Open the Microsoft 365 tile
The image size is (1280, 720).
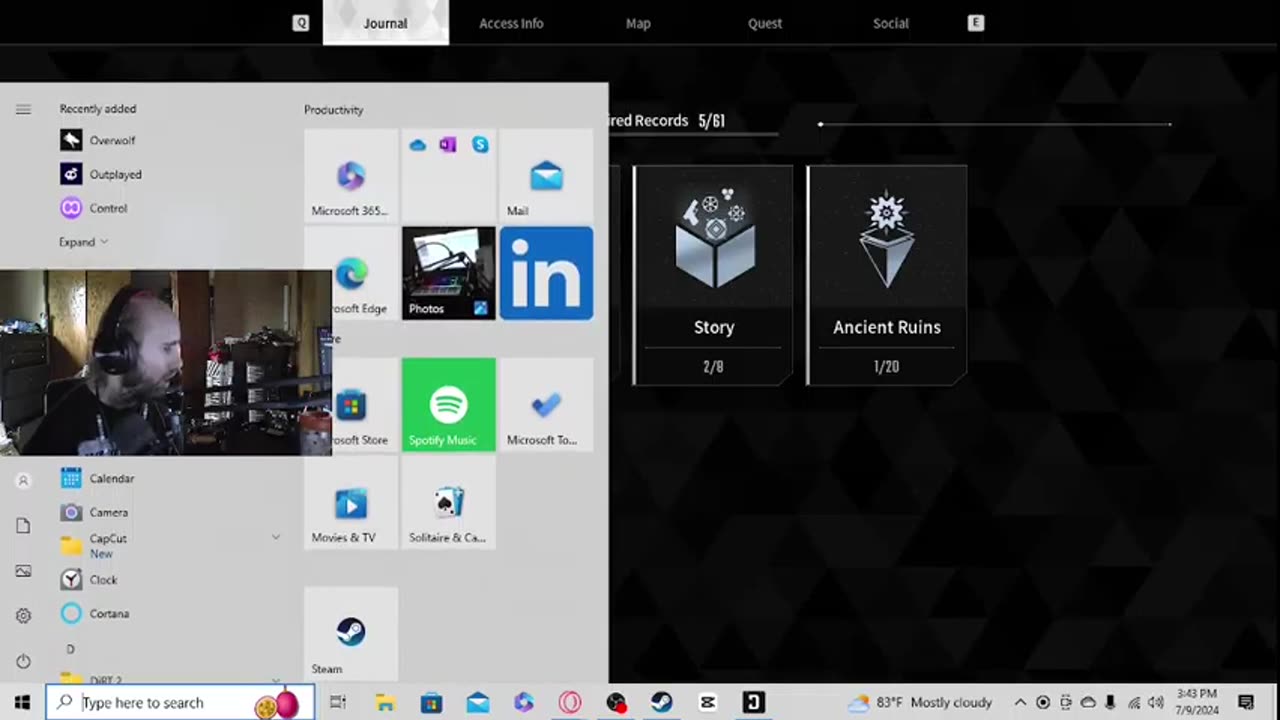(350, 175)
